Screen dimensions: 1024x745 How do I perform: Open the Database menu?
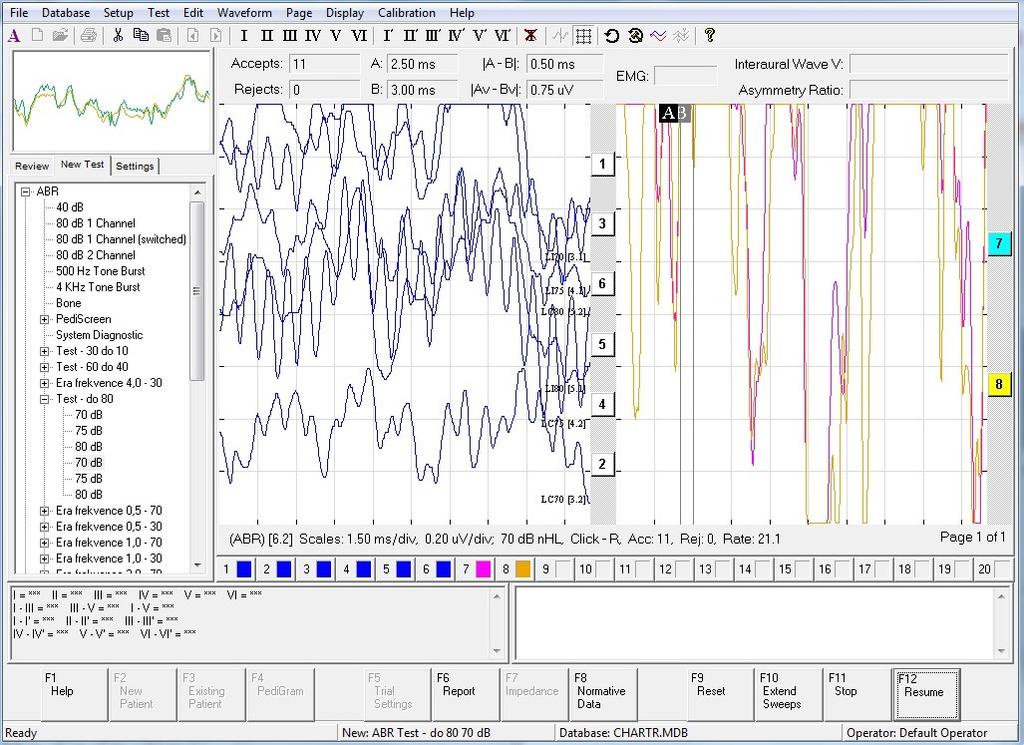(x=65, y=12)
